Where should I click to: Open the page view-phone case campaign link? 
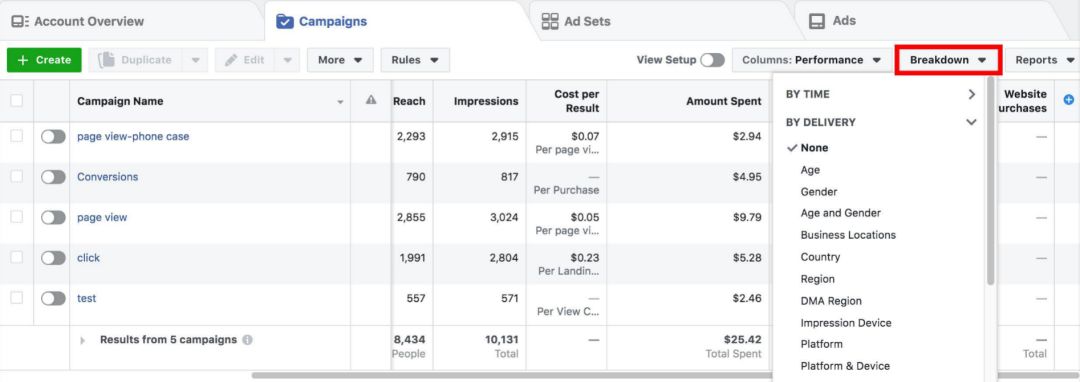[133, 136]
